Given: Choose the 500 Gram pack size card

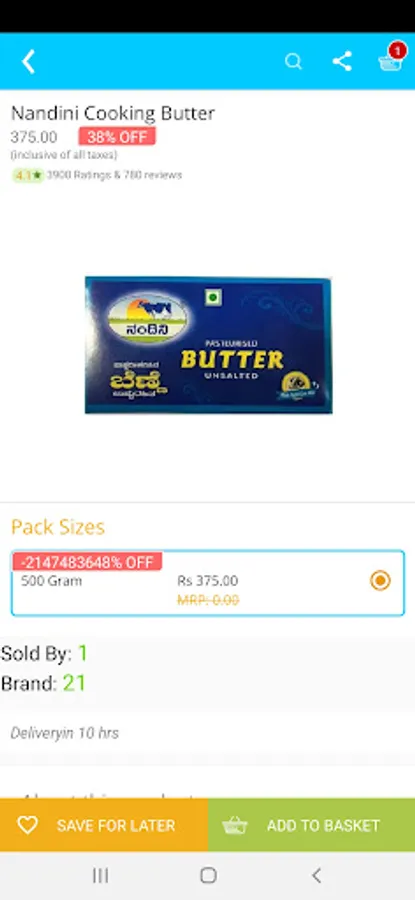Looking at the screenshot, I should [208, 583].
